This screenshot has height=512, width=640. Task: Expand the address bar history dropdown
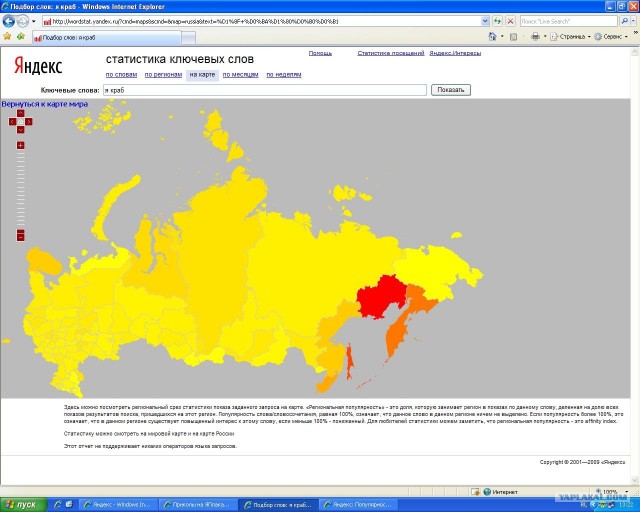coord(485,21)
